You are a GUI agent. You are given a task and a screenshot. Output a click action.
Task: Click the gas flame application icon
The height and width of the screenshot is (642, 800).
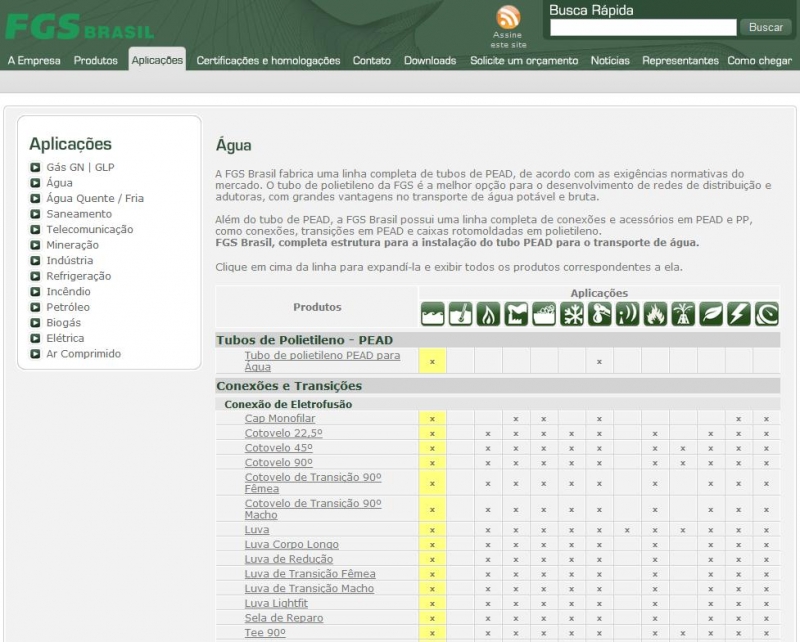click(x=488, y=313)
